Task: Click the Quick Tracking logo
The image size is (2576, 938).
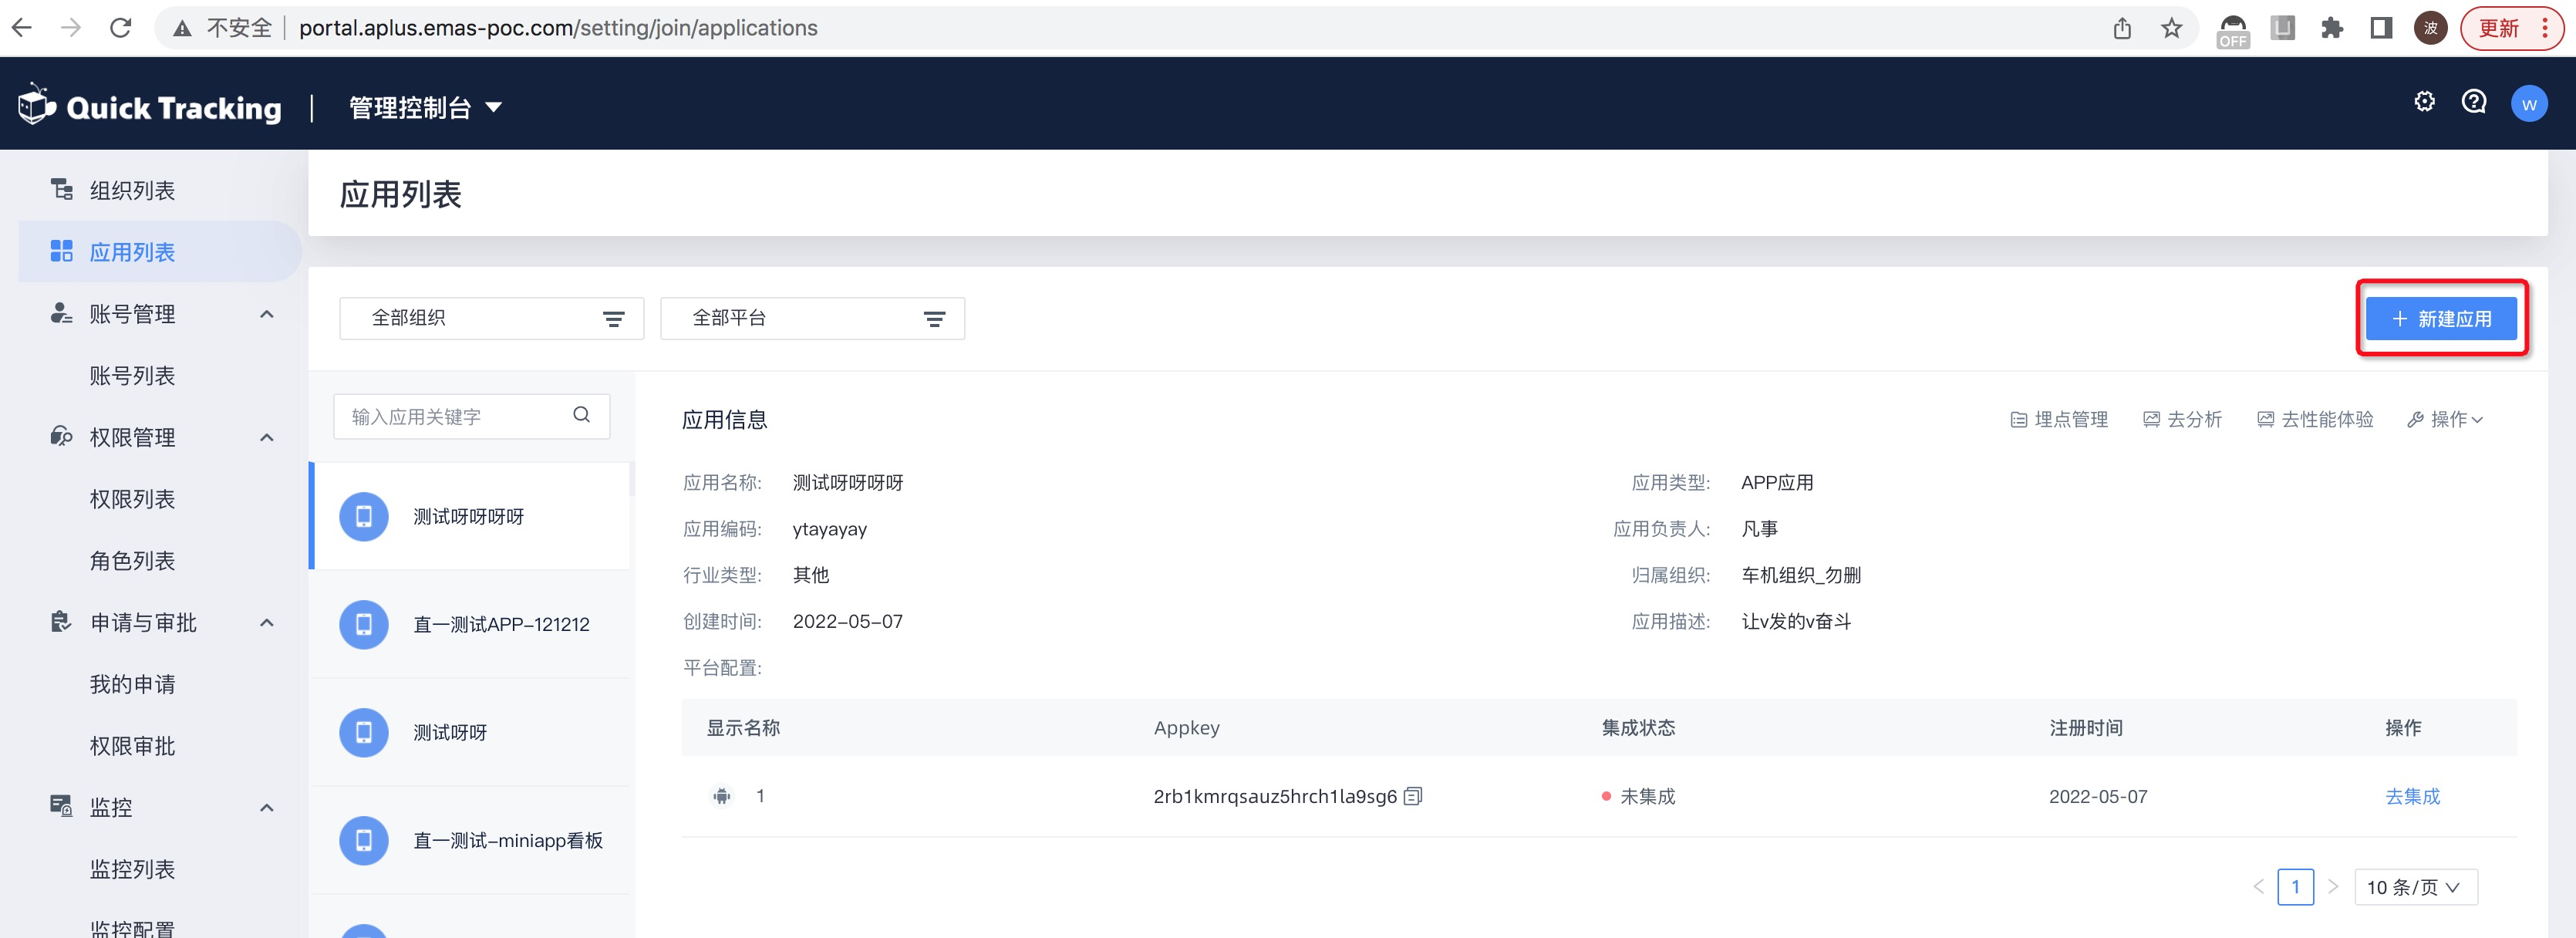Action: [150, 106]
